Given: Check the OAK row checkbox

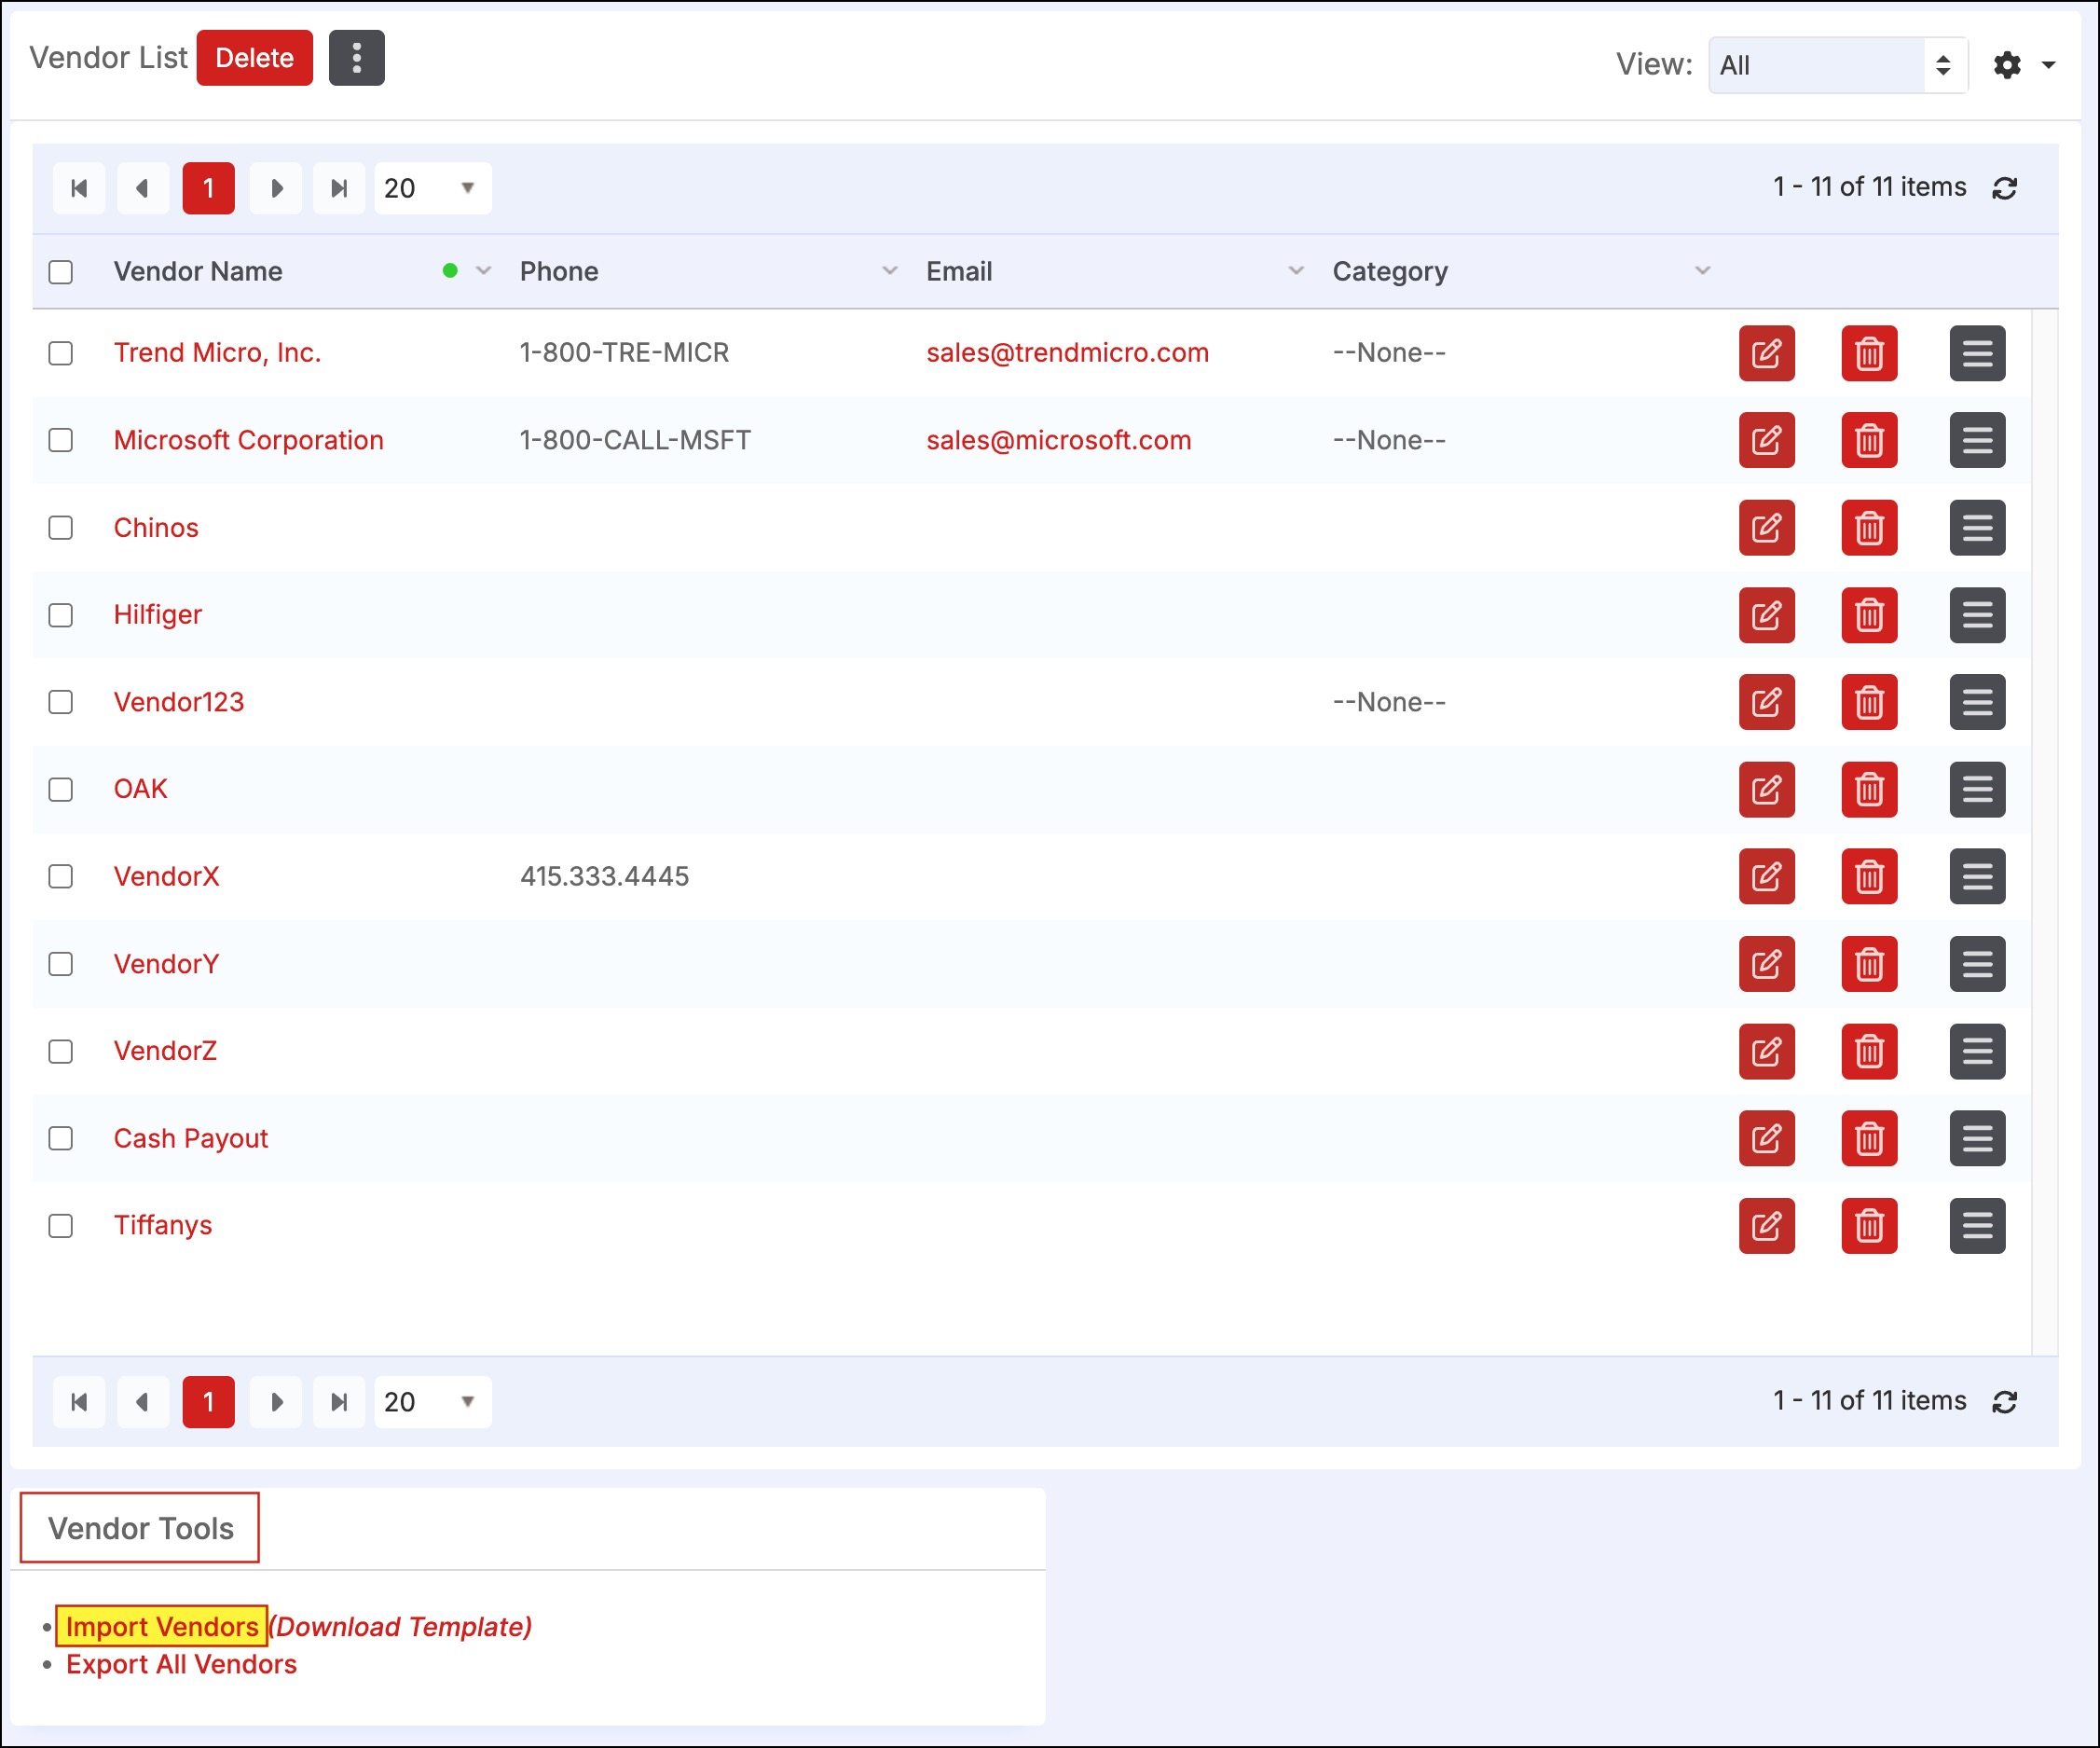Looking at the screenshot, I should [61, 789].
